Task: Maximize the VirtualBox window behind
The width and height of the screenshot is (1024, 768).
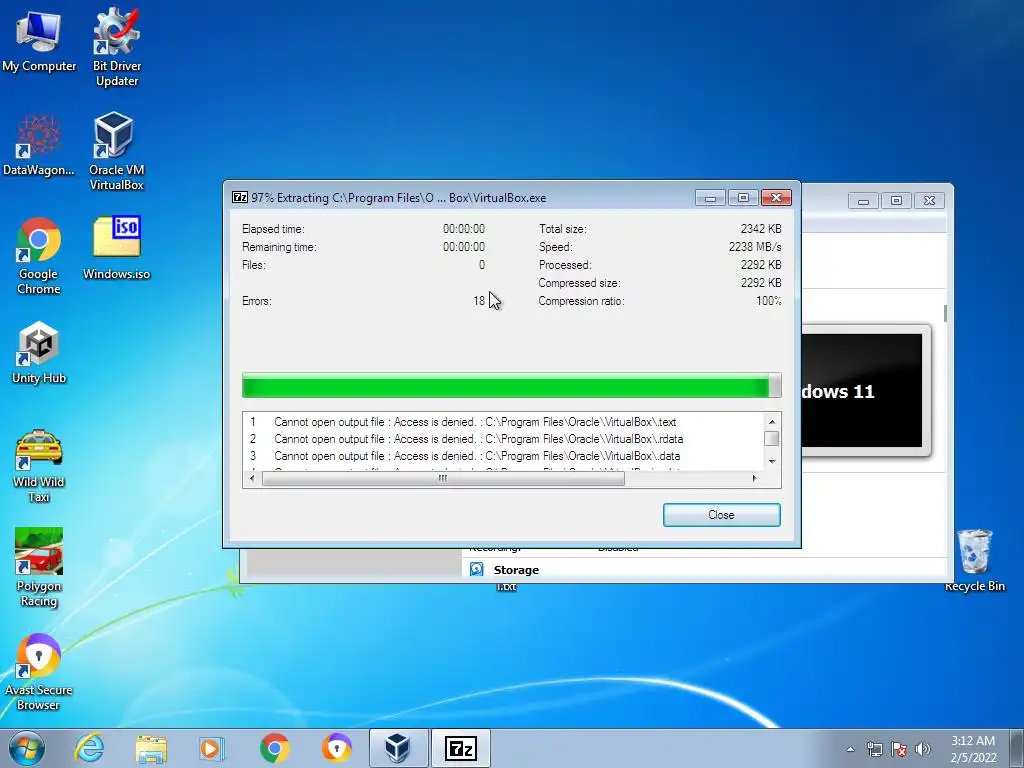Action: (896, 200)
